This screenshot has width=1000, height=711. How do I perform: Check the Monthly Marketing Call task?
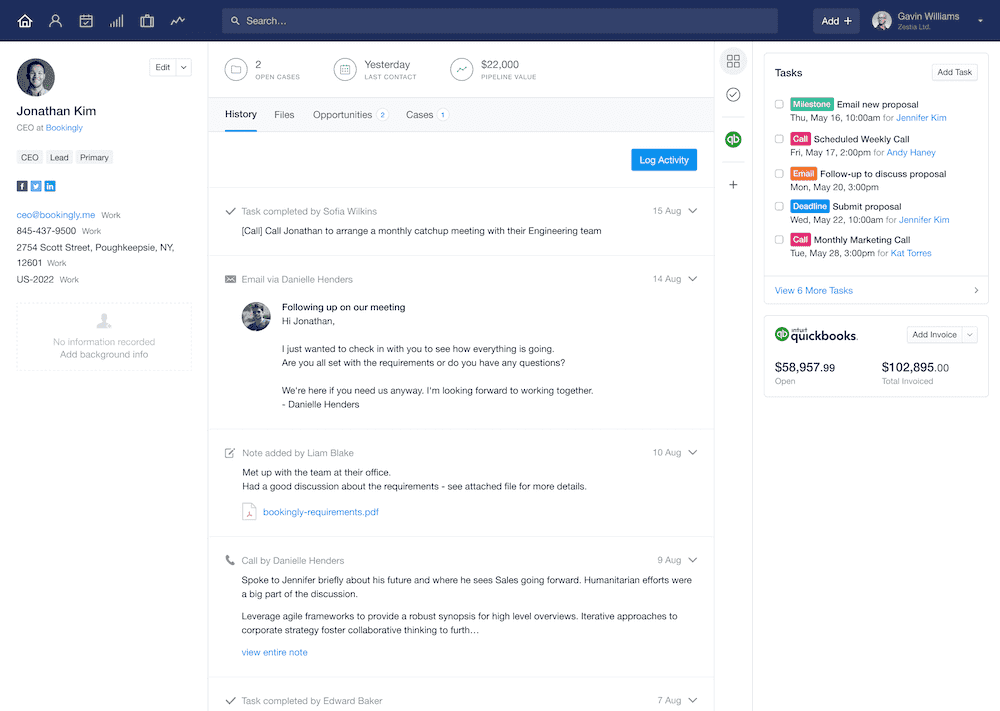point(779,240)
